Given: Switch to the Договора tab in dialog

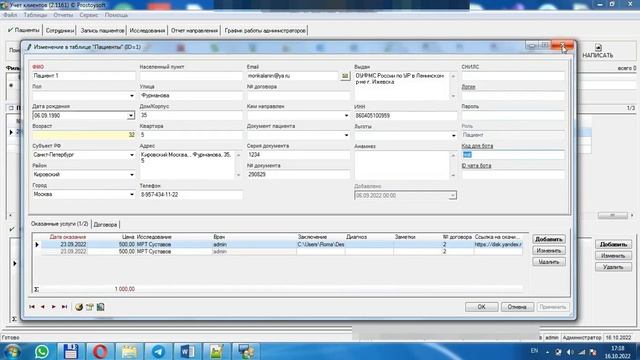Looking at the screenshot, I should pyautogui.click(x=105, y=224).
